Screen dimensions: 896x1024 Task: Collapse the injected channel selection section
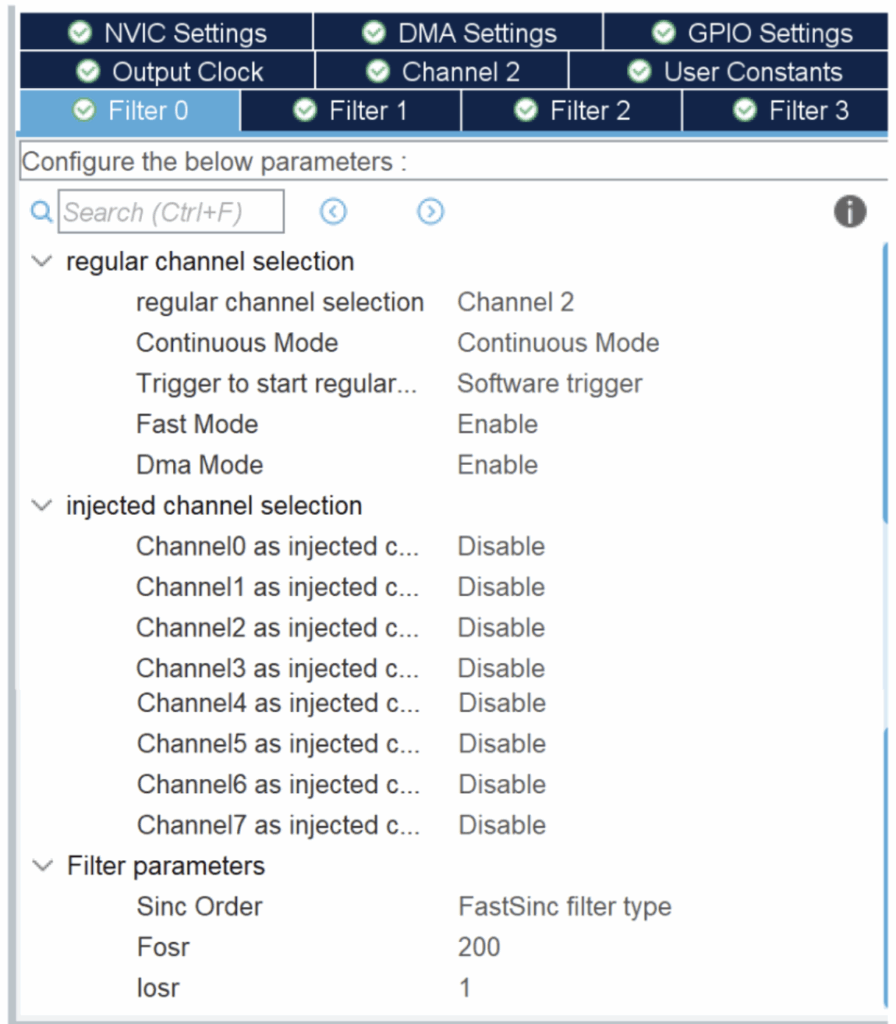point(42,506)
